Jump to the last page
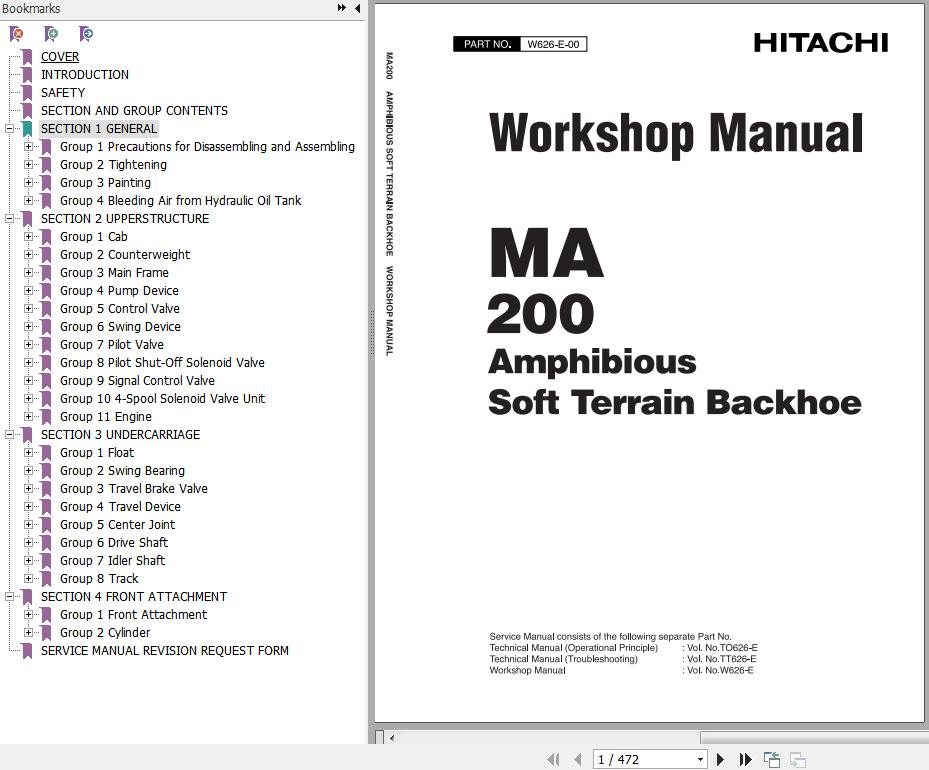 click(745, 759)
